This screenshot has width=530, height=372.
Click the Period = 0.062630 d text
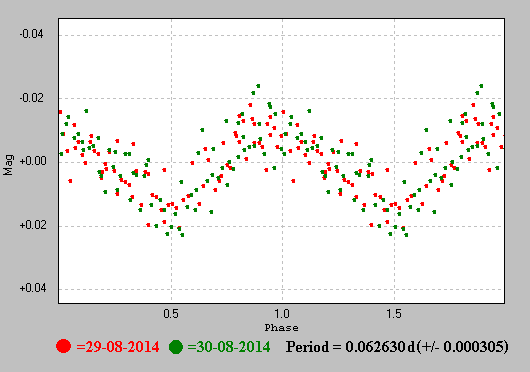(350, 347)
